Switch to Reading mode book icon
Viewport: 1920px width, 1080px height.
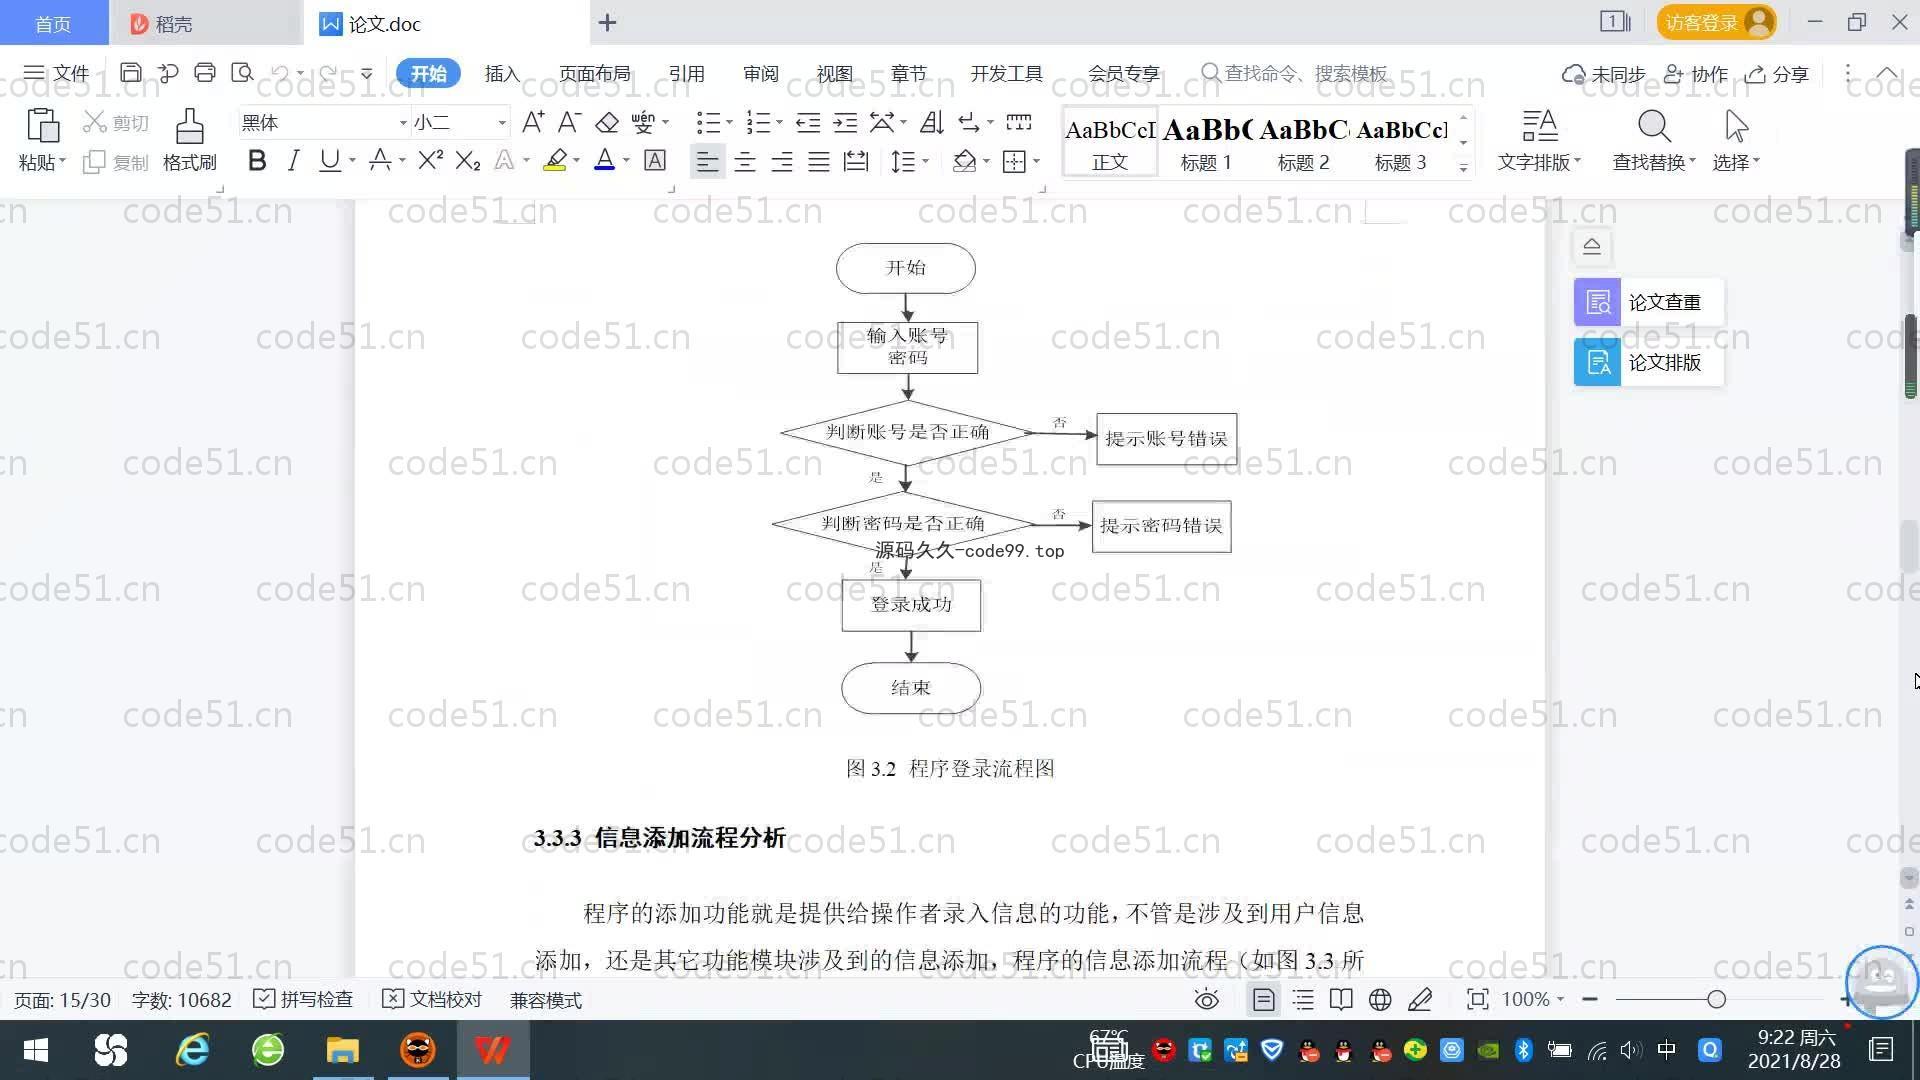[x=1341, y=999]
